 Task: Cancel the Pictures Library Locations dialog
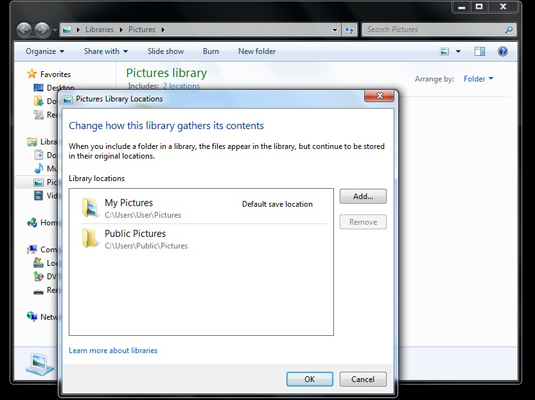click(363, 379)
